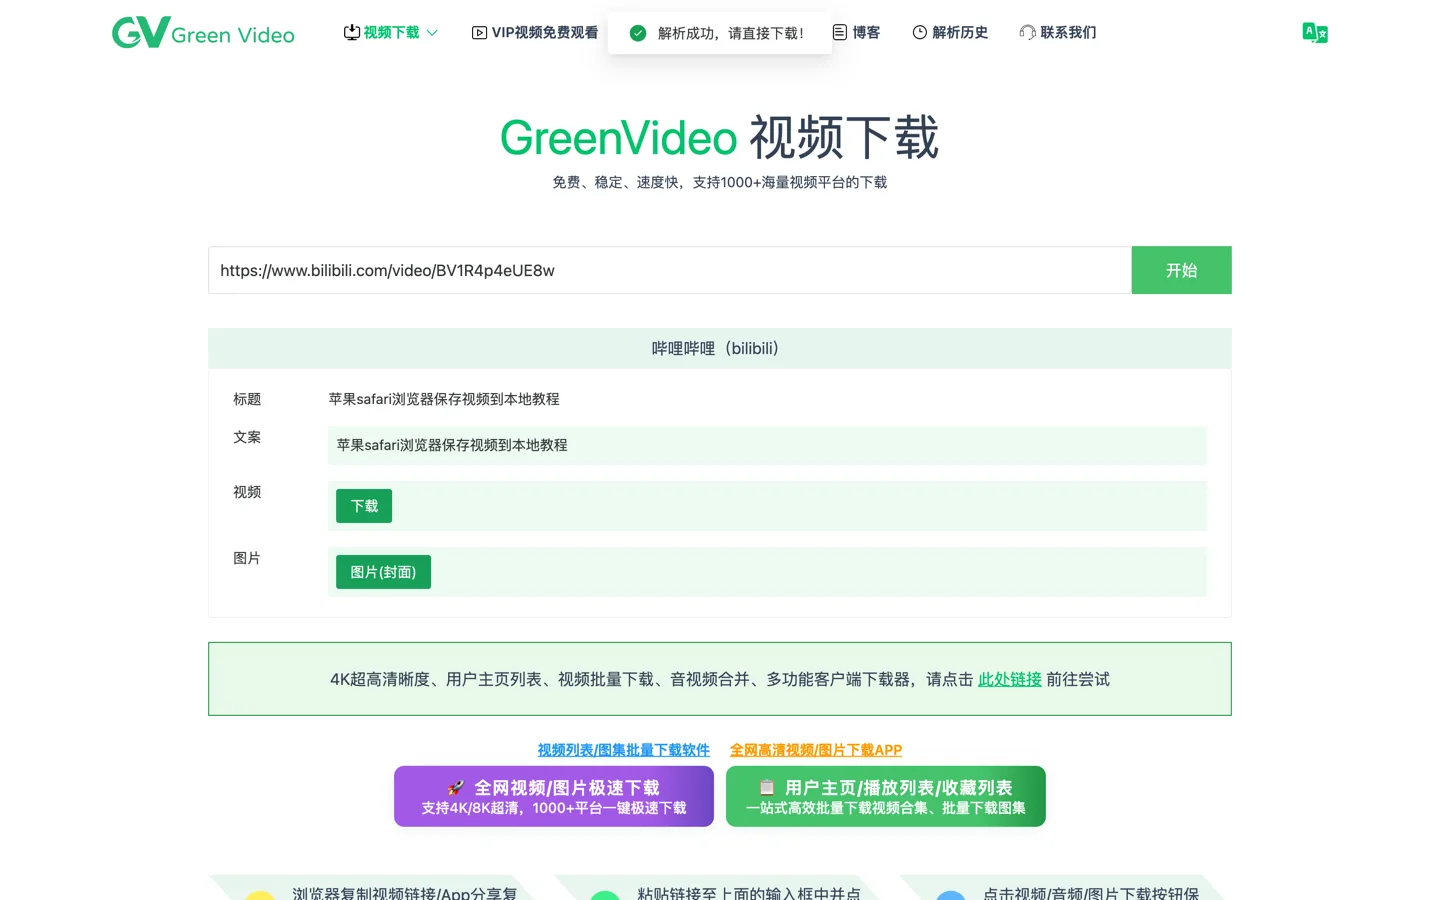The width and height of the screenshot is (1440, 900).
Task: Click the 此处链接 hyperlink
Action: tap(1010, 679)
